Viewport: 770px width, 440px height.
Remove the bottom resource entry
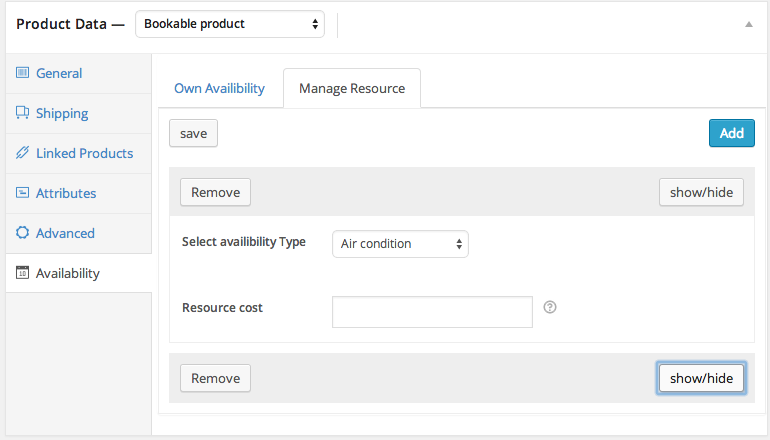[x=215, y=378]
